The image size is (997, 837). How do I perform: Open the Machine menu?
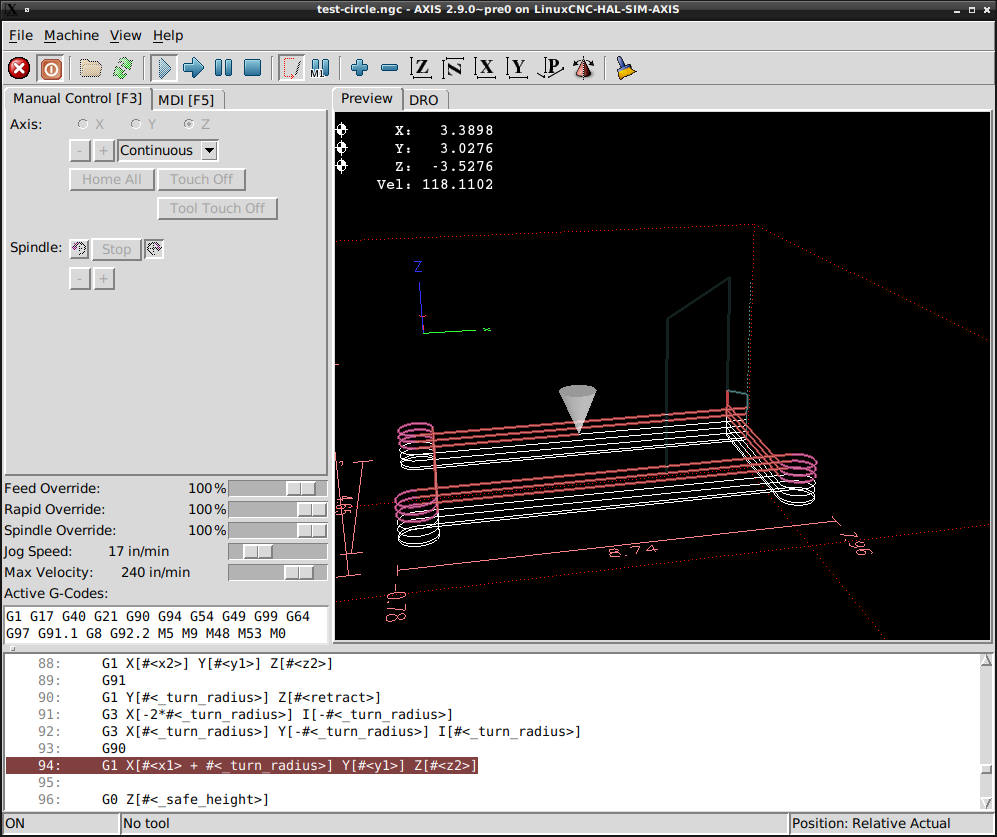click(x=71, y=35)
